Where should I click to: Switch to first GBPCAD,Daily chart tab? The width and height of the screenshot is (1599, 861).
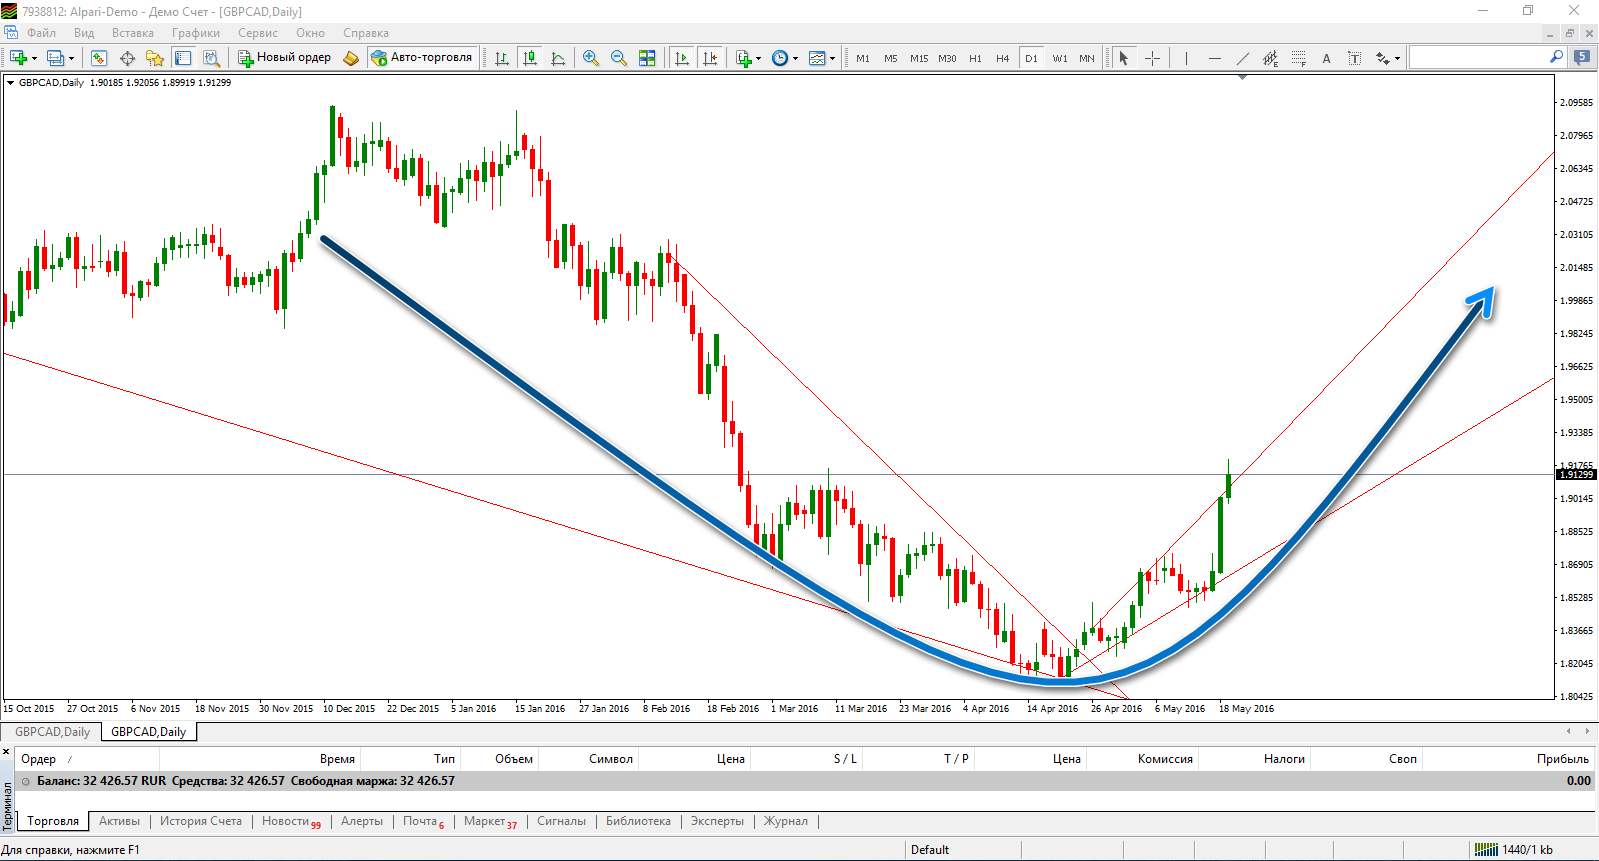(52, 732)
